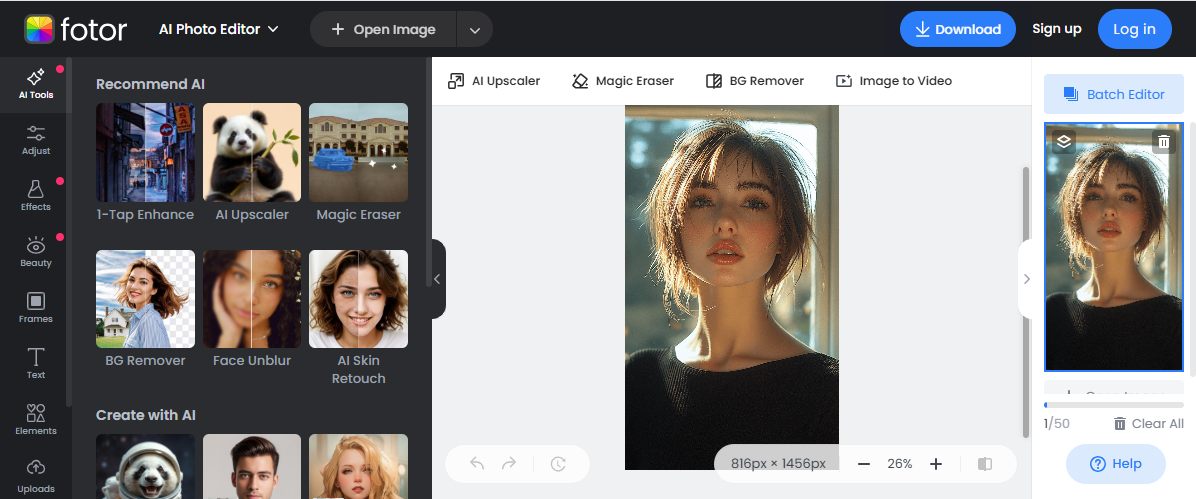Click the redo arrow icon
Image resolution: width=1196 pixels, height=499 pixels.
tap(509, 464)
